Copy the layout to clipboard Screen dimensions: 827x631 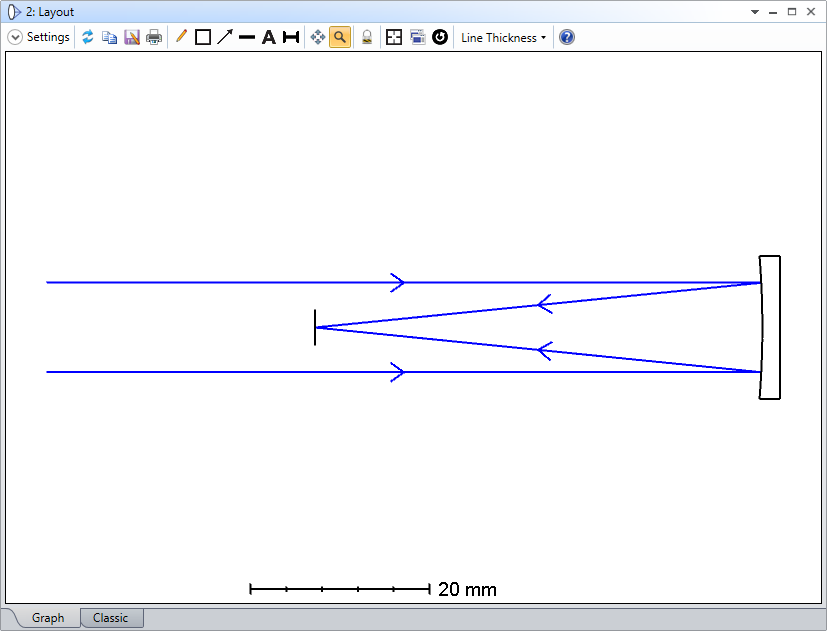(110, 37)
